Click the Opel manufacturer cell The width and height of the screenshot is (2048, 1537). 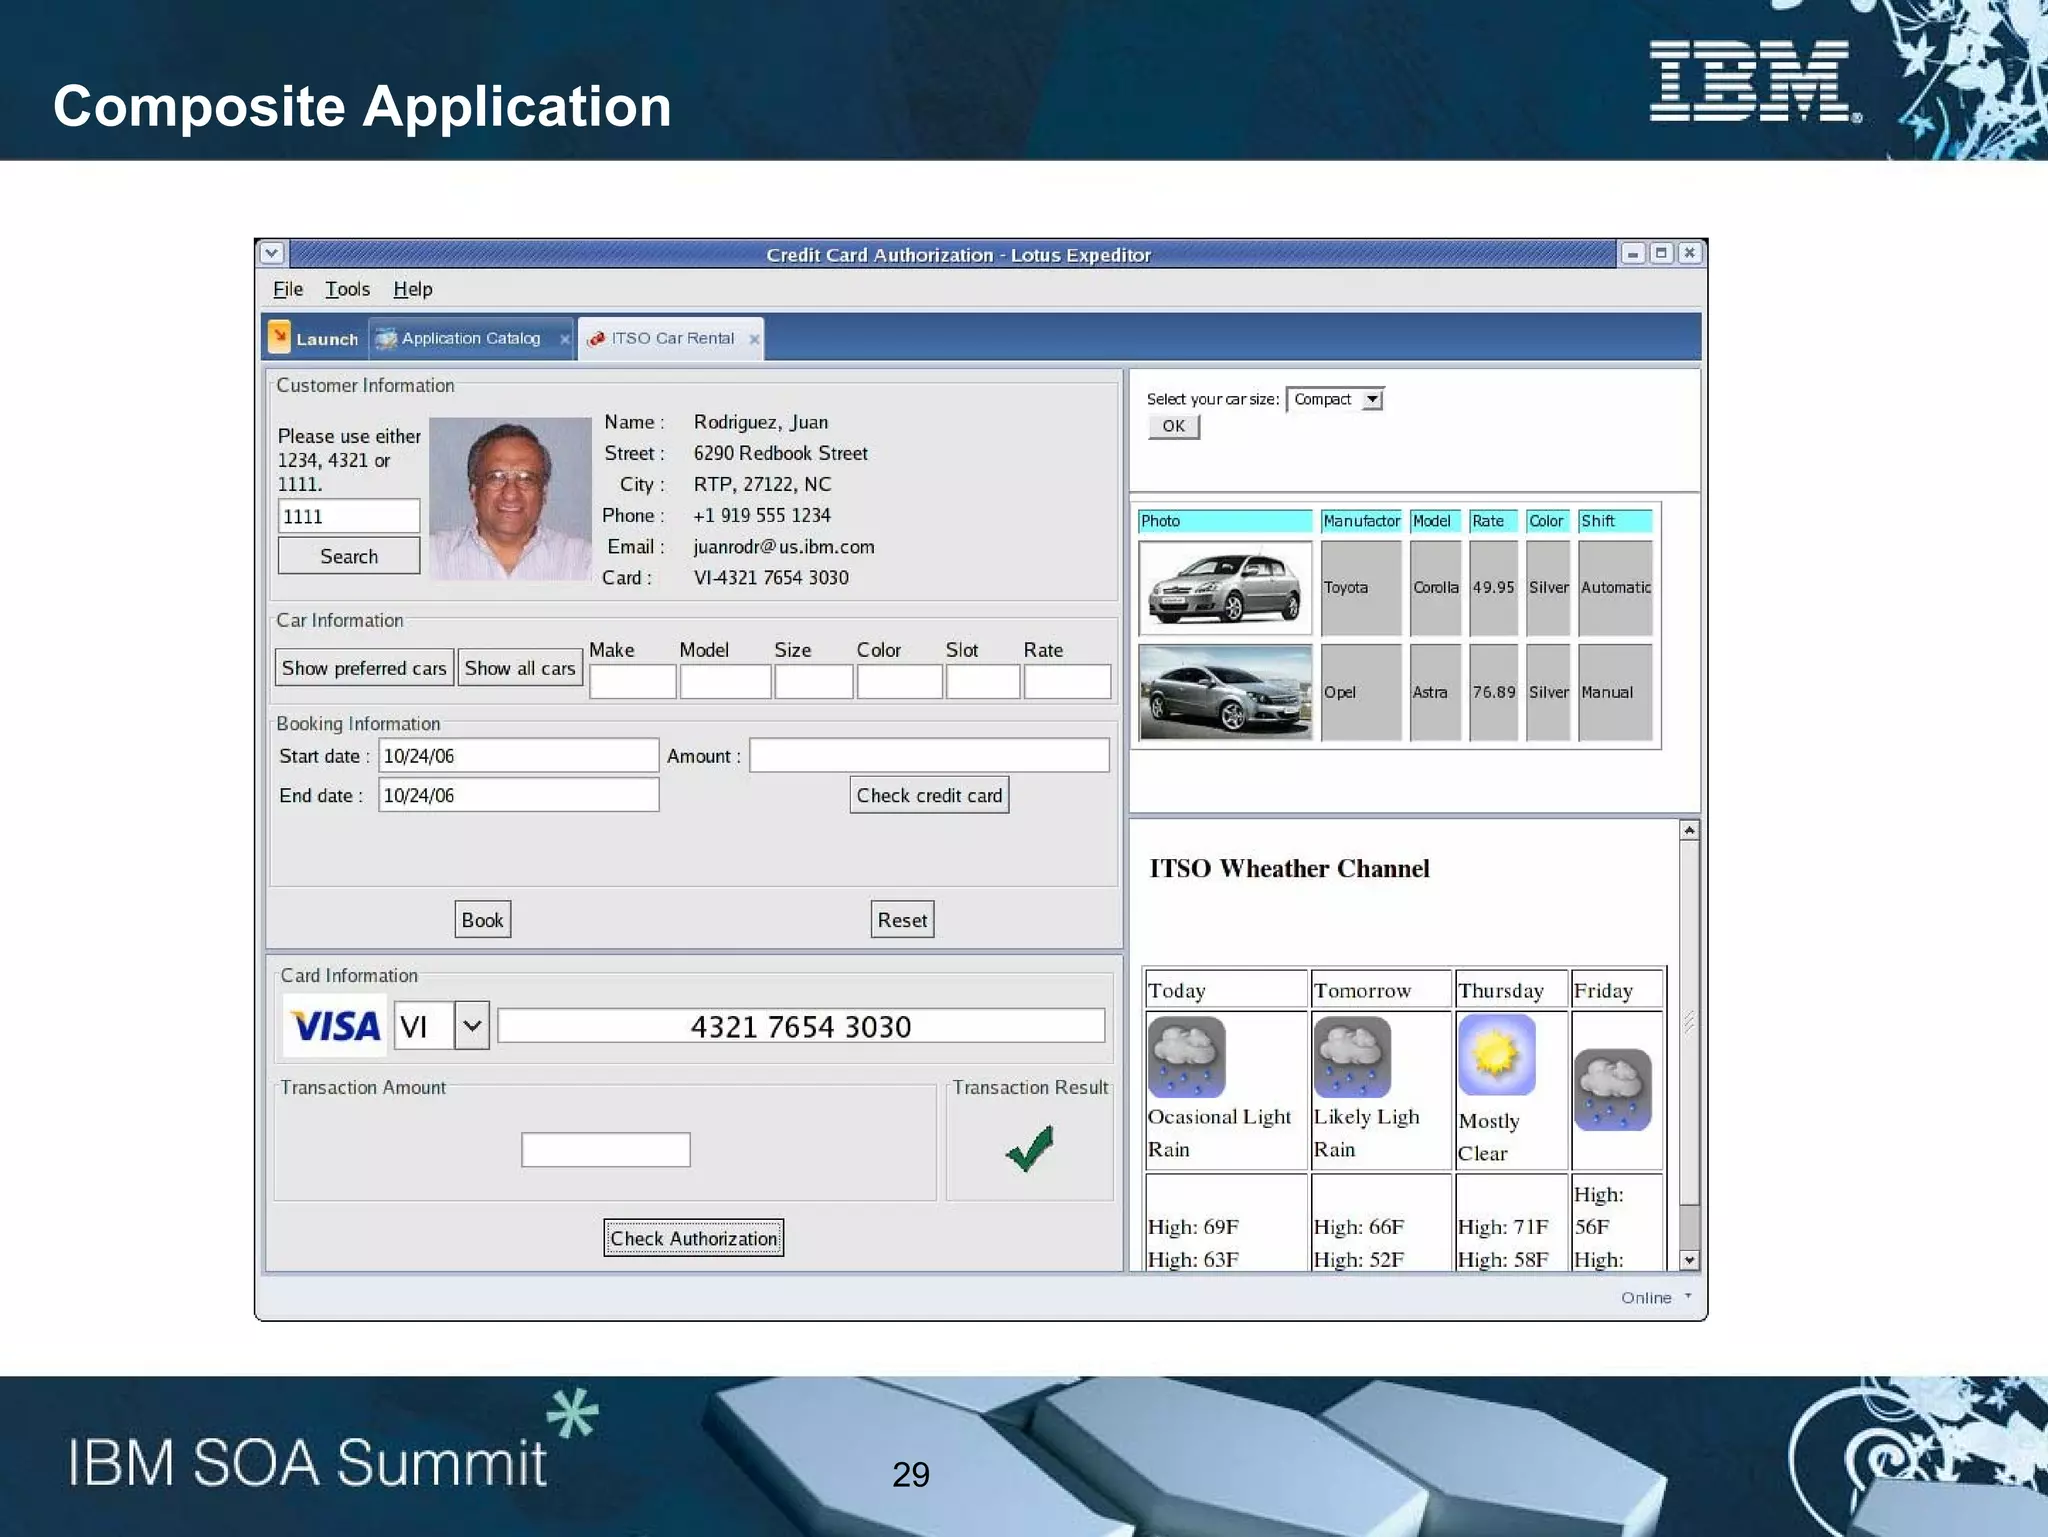tap(1361, 692)
